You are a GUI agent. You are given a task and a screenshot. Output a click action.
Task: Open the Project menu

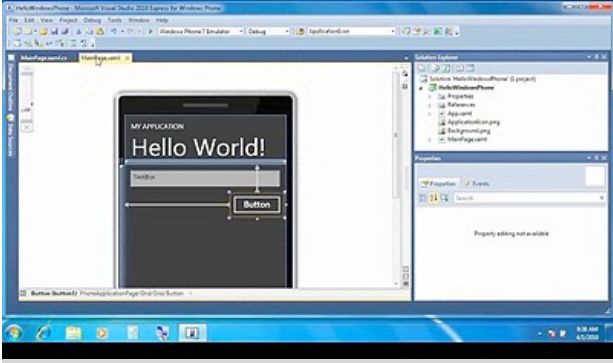pos(68,20)
